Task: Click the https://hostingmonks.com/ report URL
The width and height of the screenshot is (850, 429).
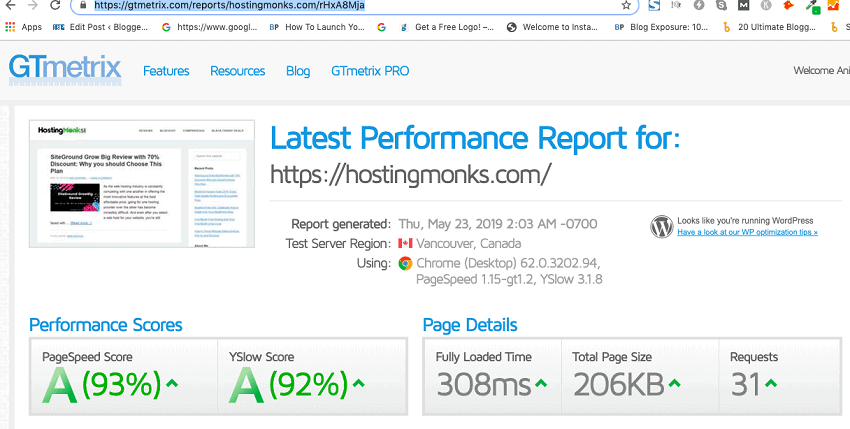Action: click(x=410, y=175)
